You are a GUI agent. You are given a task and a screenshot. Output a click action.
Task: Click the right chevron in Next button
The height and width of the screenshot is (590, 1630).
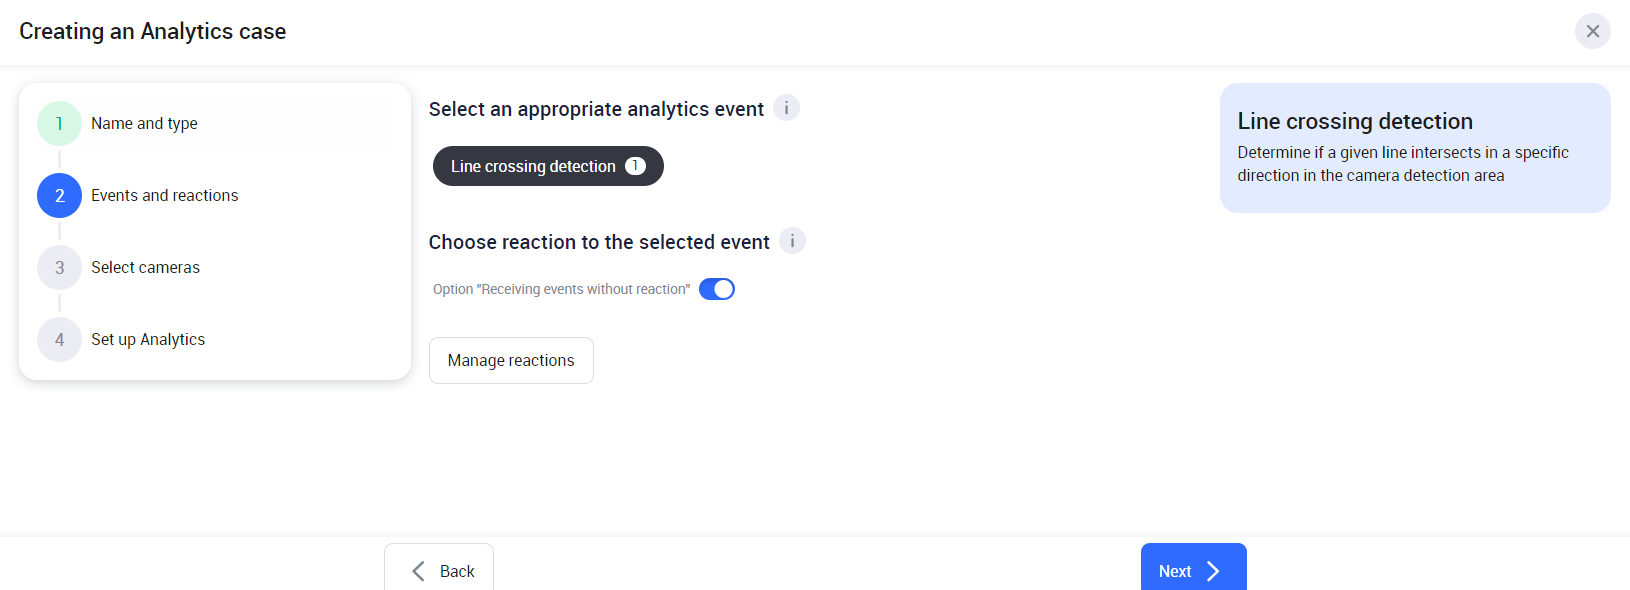(1214, 571)
